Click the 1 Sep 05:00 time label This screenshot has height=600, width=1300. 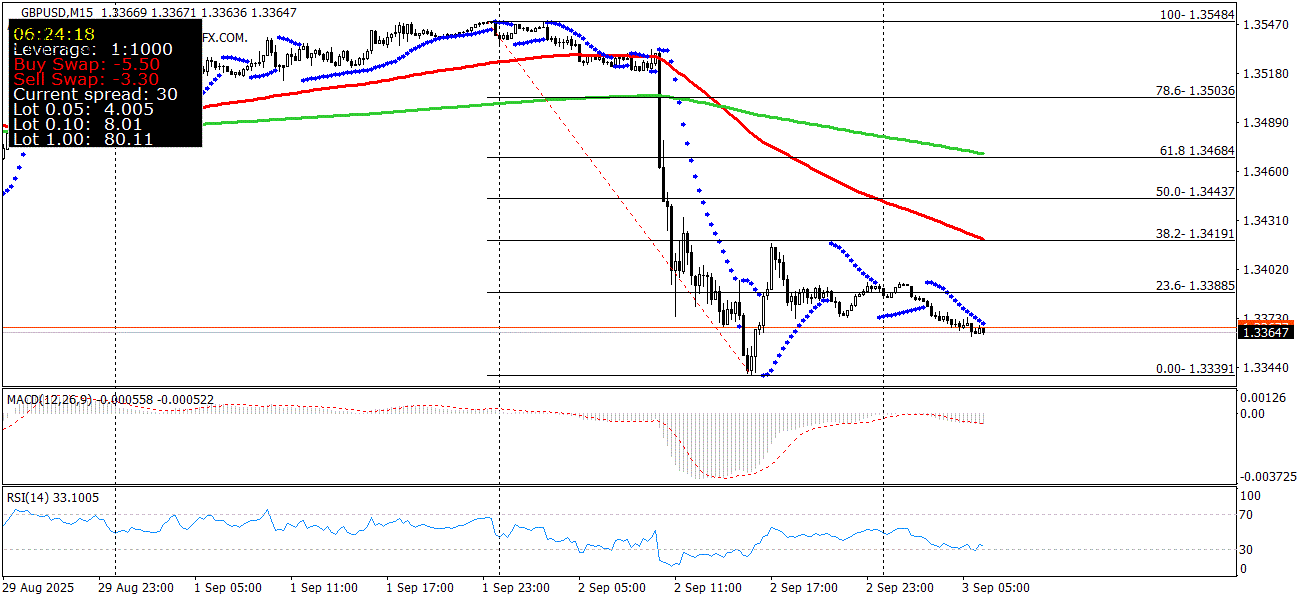click(x=227, y=588)
